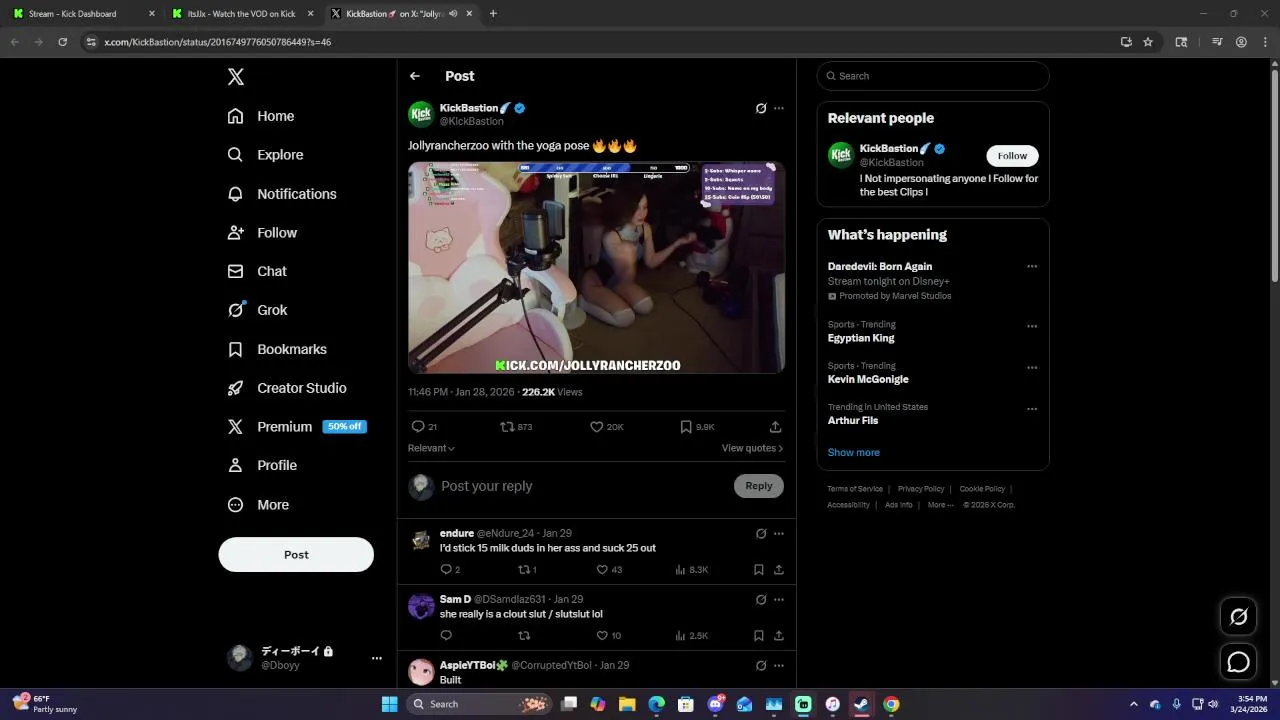Repost endure's reply
This screenshot has width=1280, height=720.
(527, 570)
